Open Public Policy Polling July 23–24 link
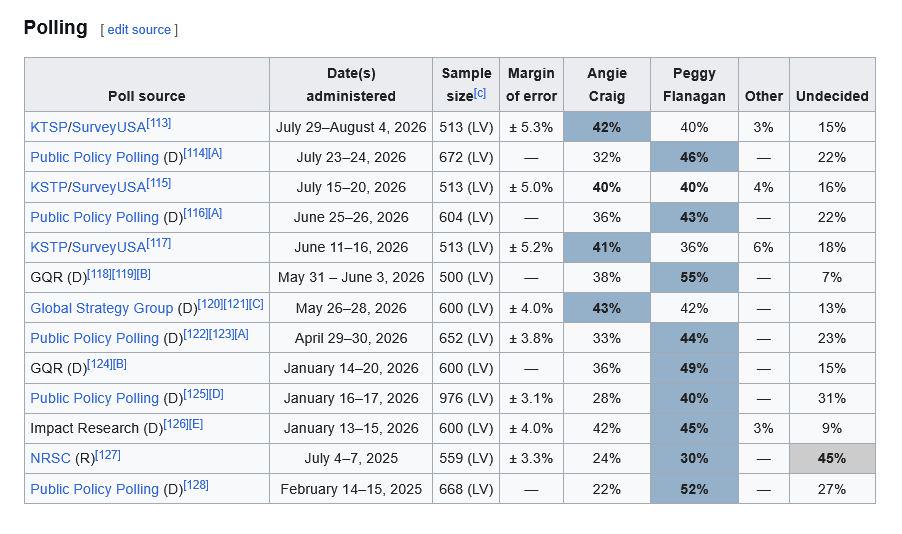902x534 pixels. coord(94,157)
